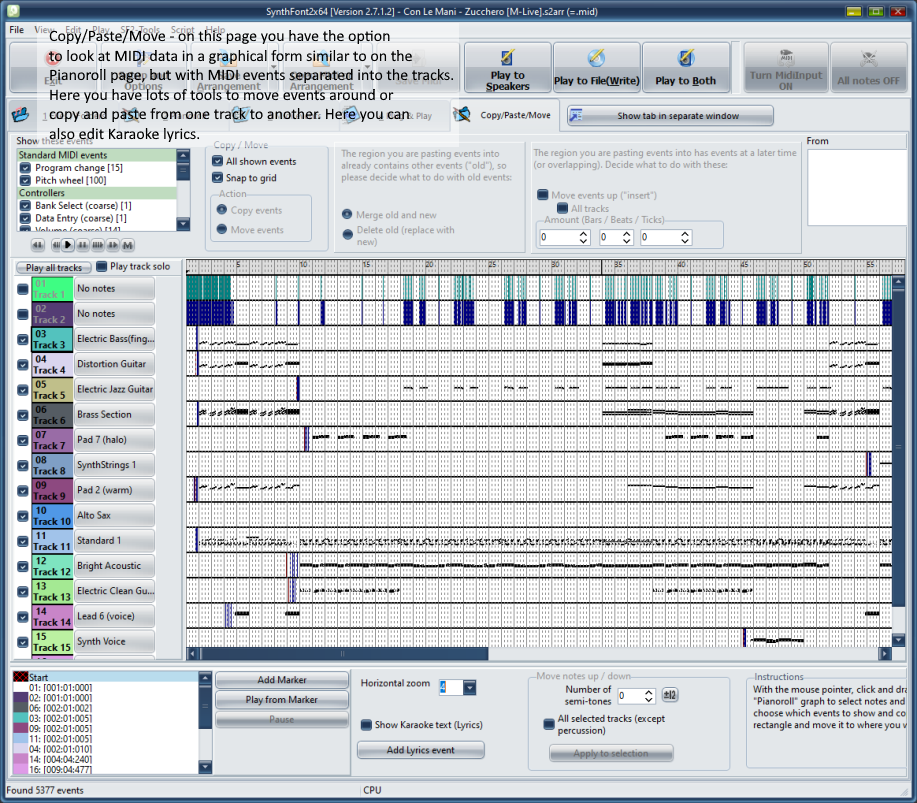Click the Add Lyrics event button
The height and width of the screenshot is (803, 917).
(420, 750)
